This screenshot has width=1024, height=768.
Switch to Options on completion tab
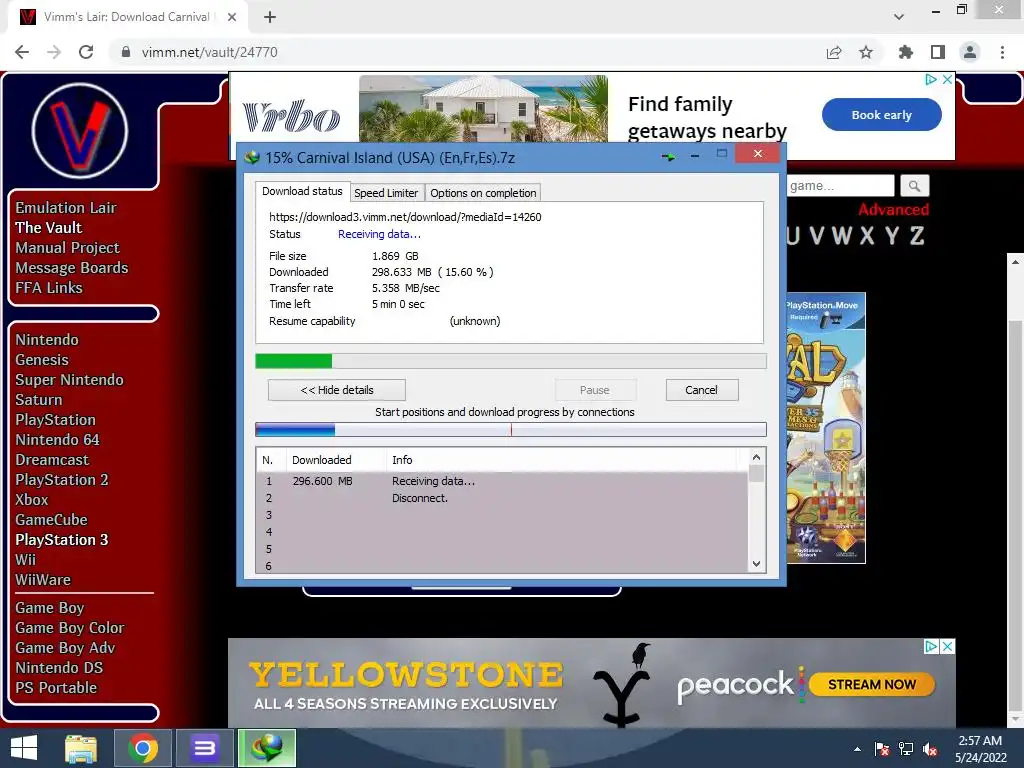483,193
